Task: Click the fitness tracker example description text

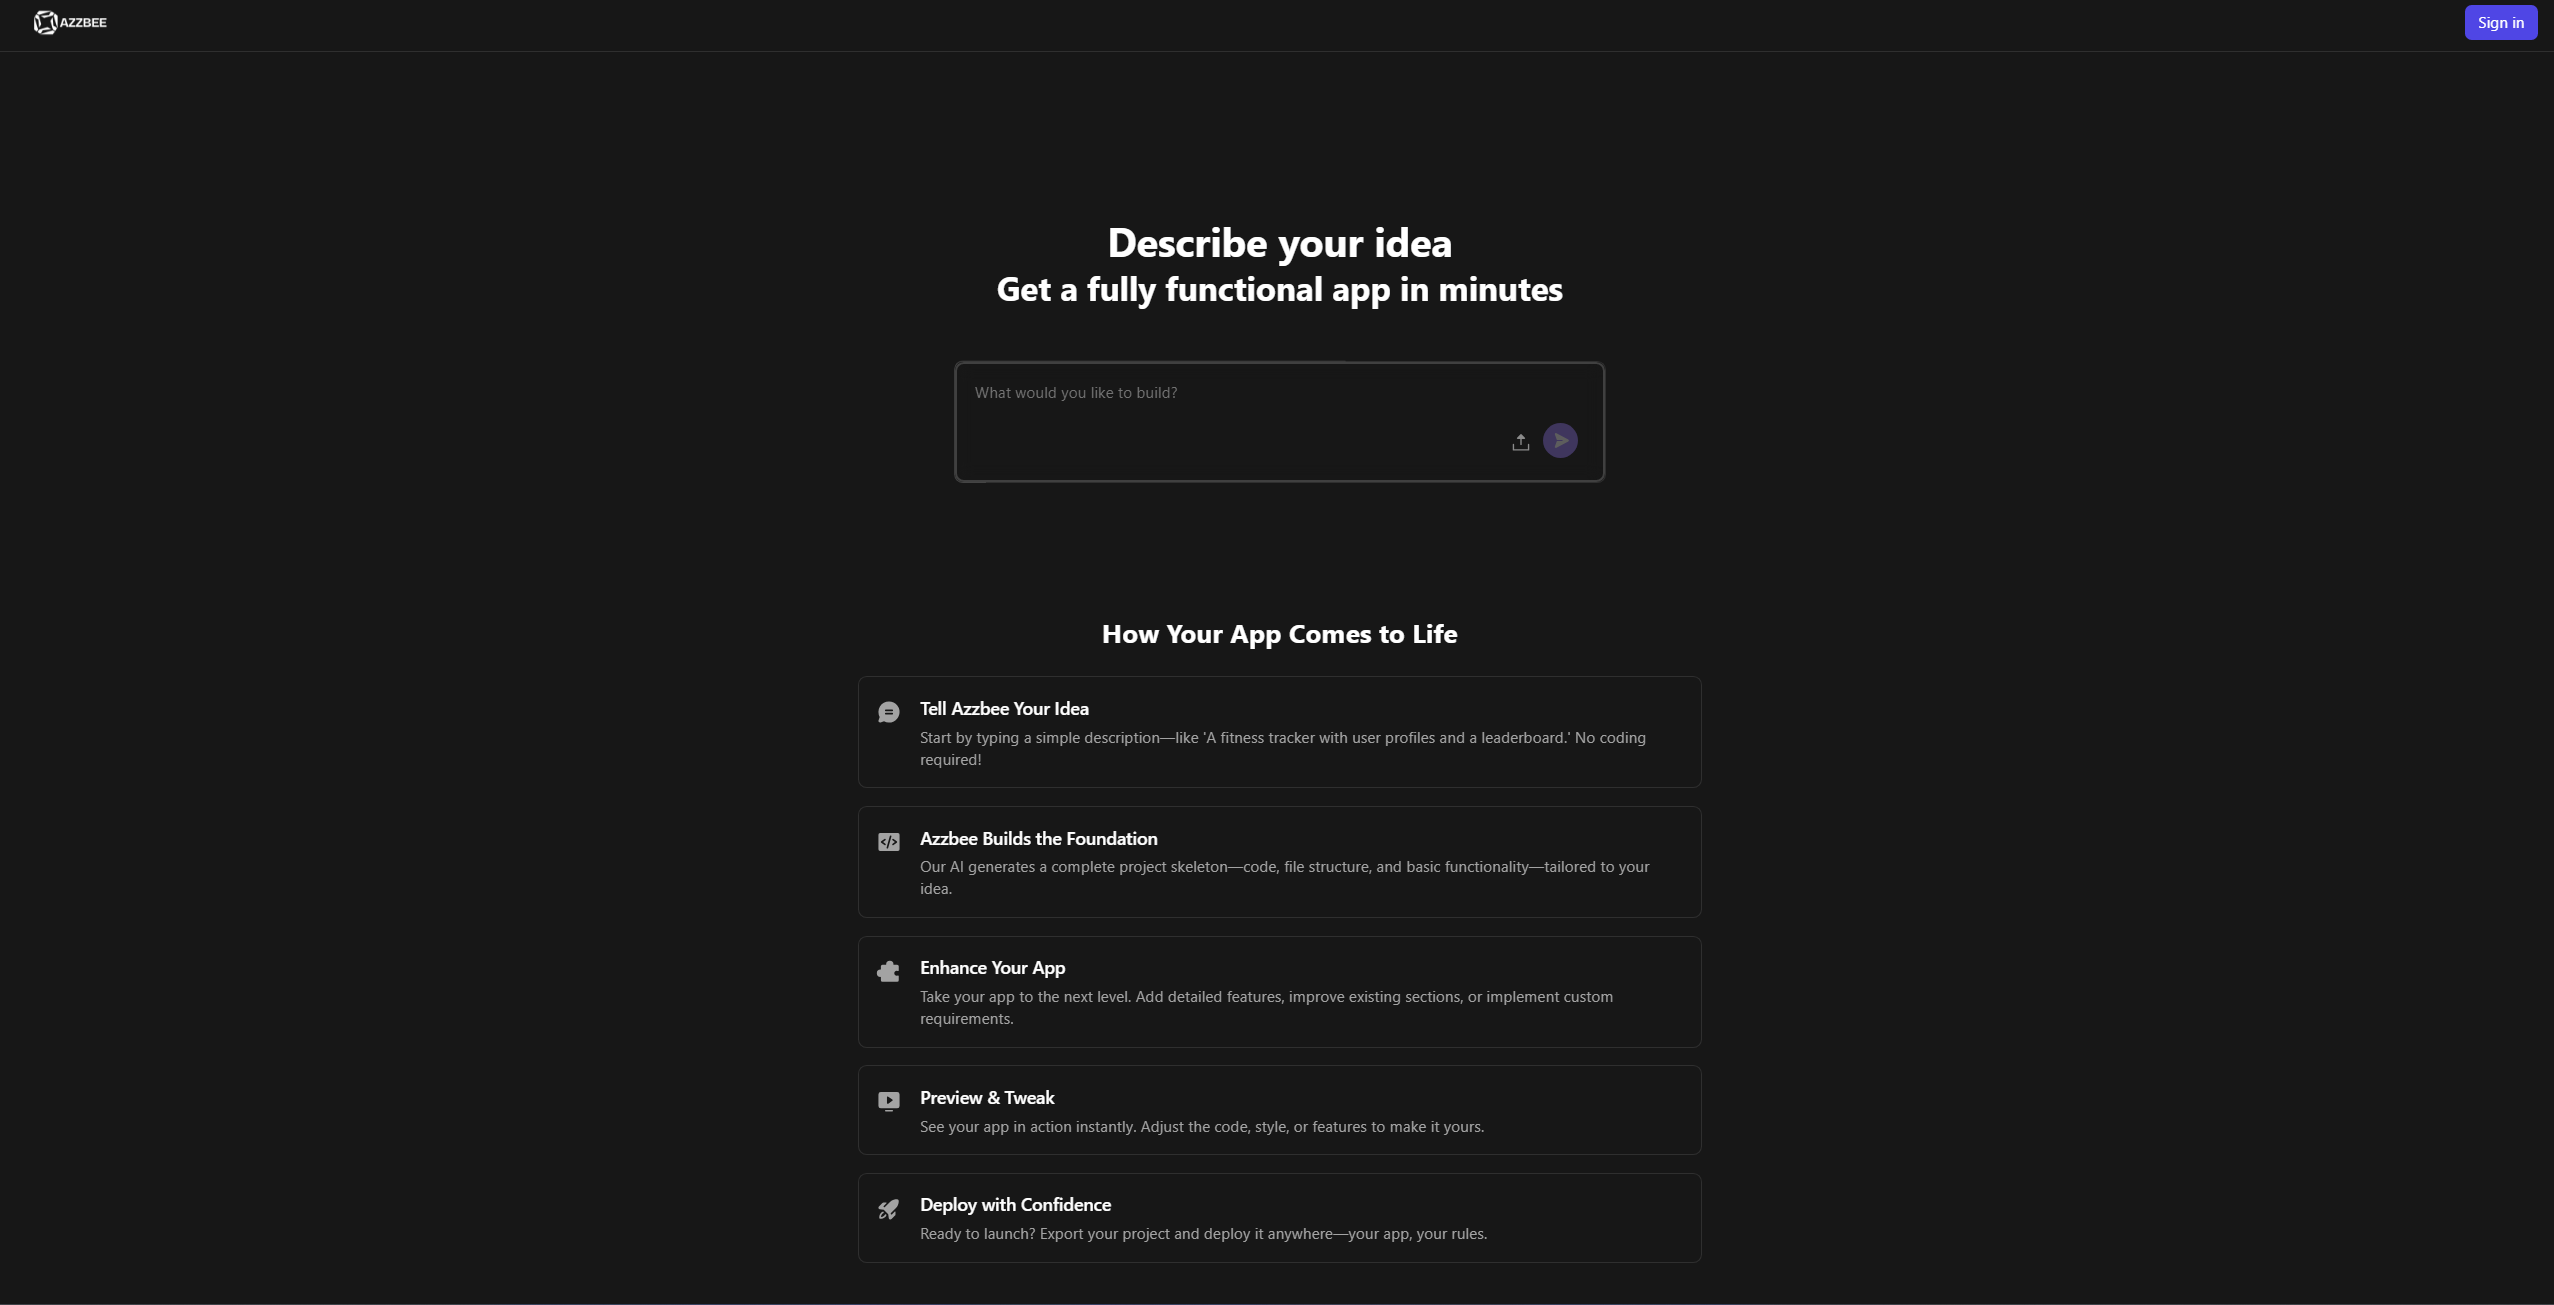Action: [x=1283, y=749]
